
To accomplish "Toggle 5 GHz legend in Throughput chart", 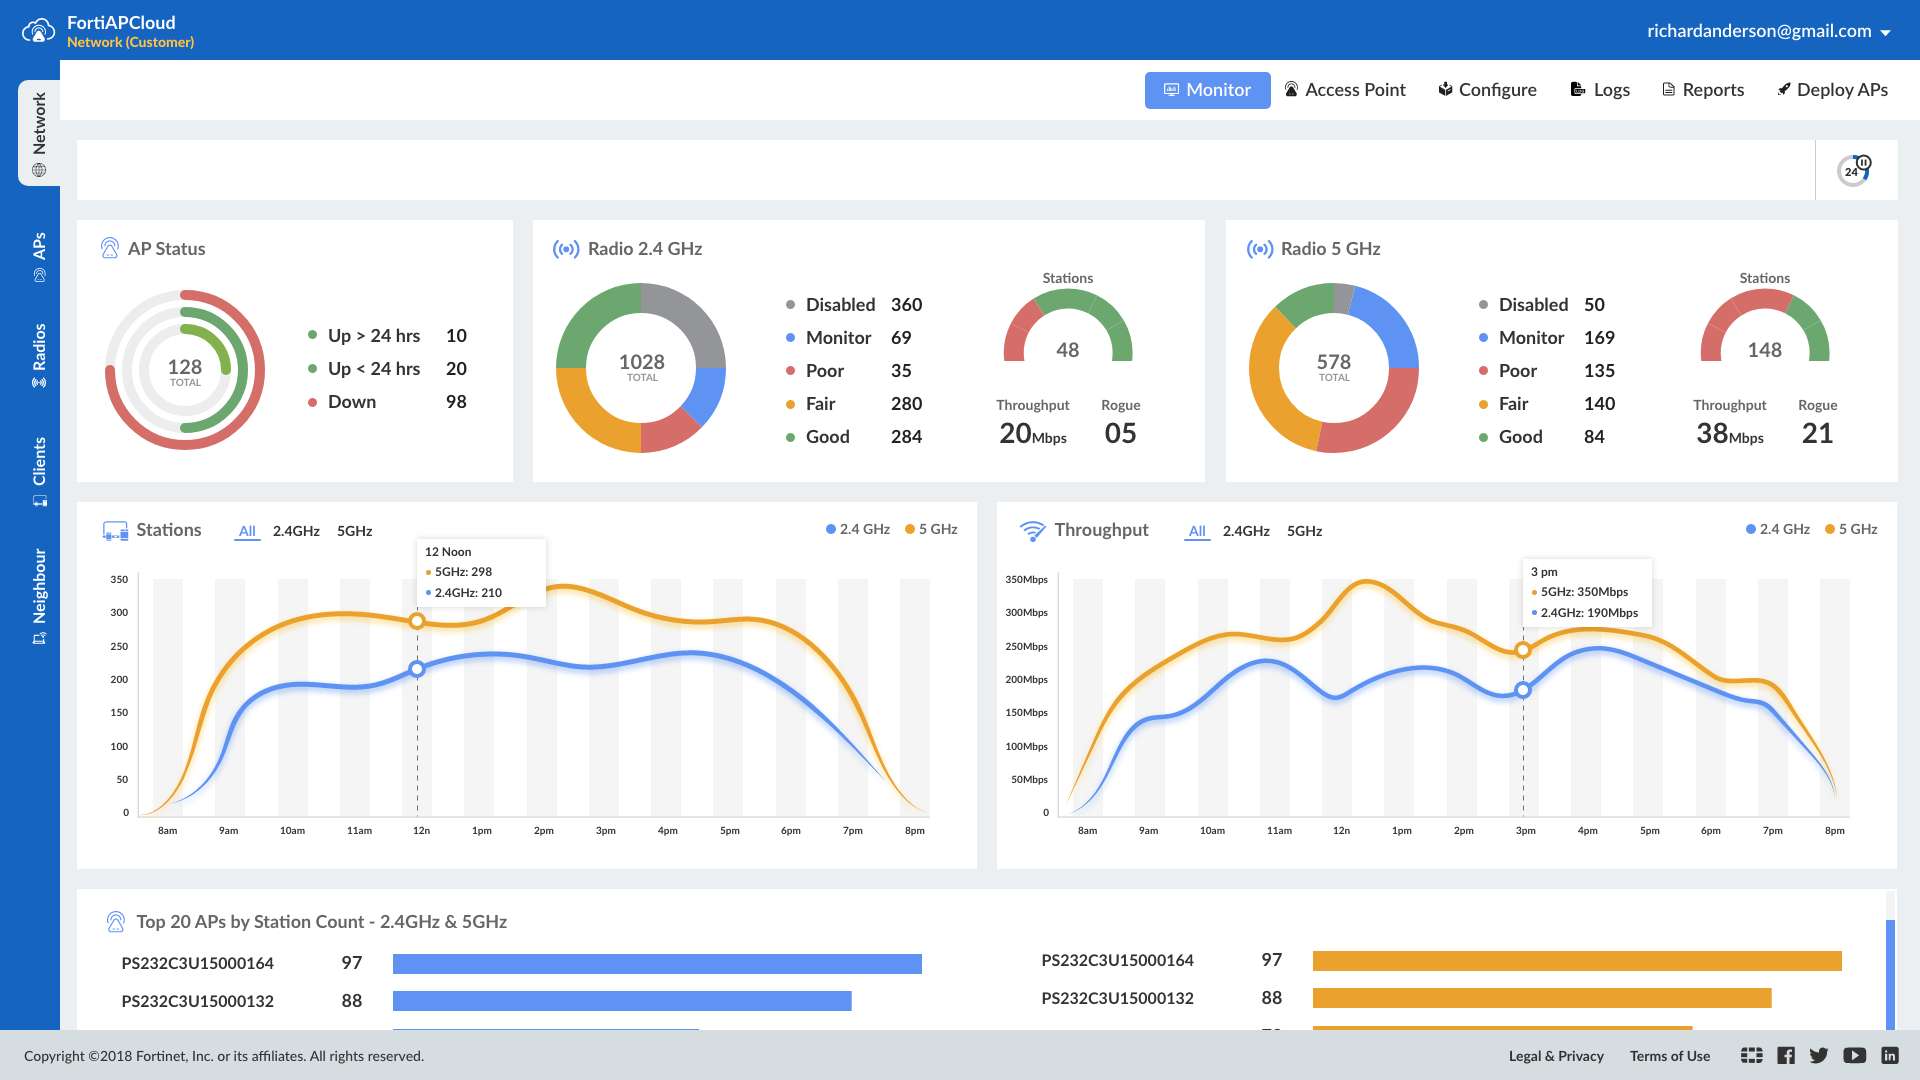I will [x=1851, y=530].
